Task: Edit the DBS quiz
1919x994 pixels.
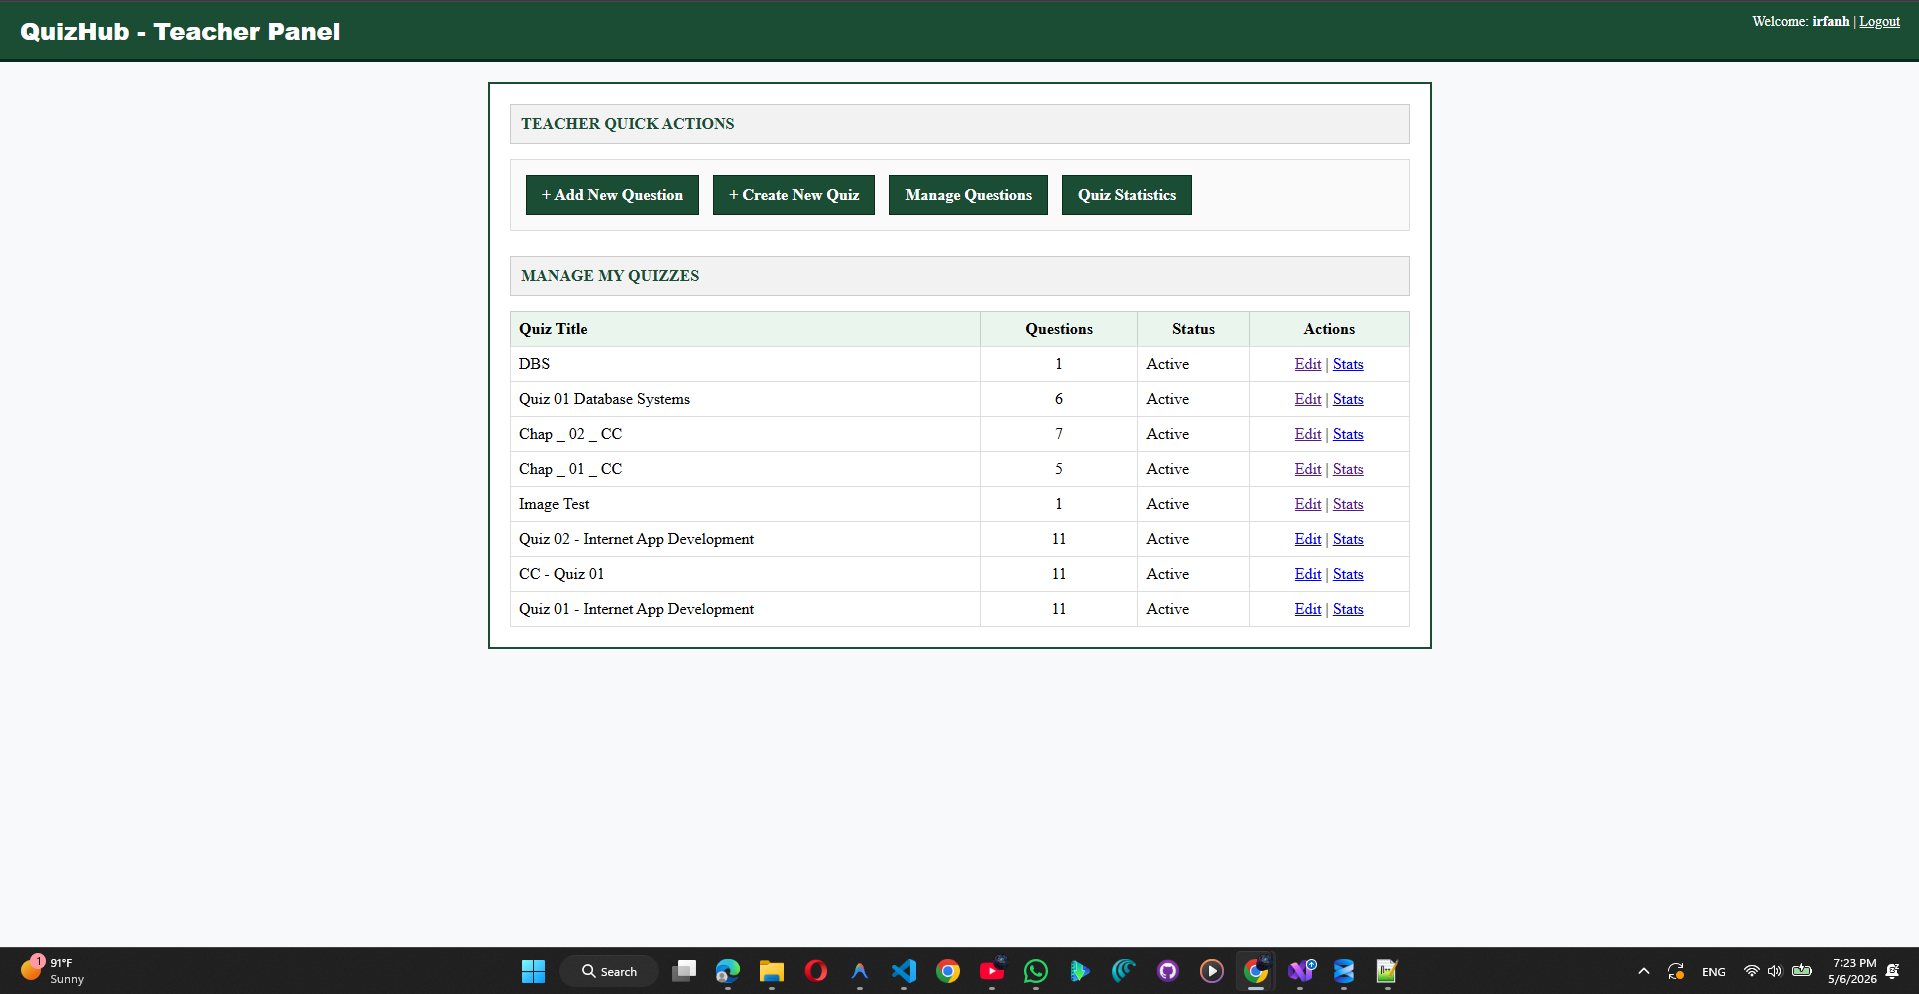Action: pyautogui.click(x=1308, y=364)
